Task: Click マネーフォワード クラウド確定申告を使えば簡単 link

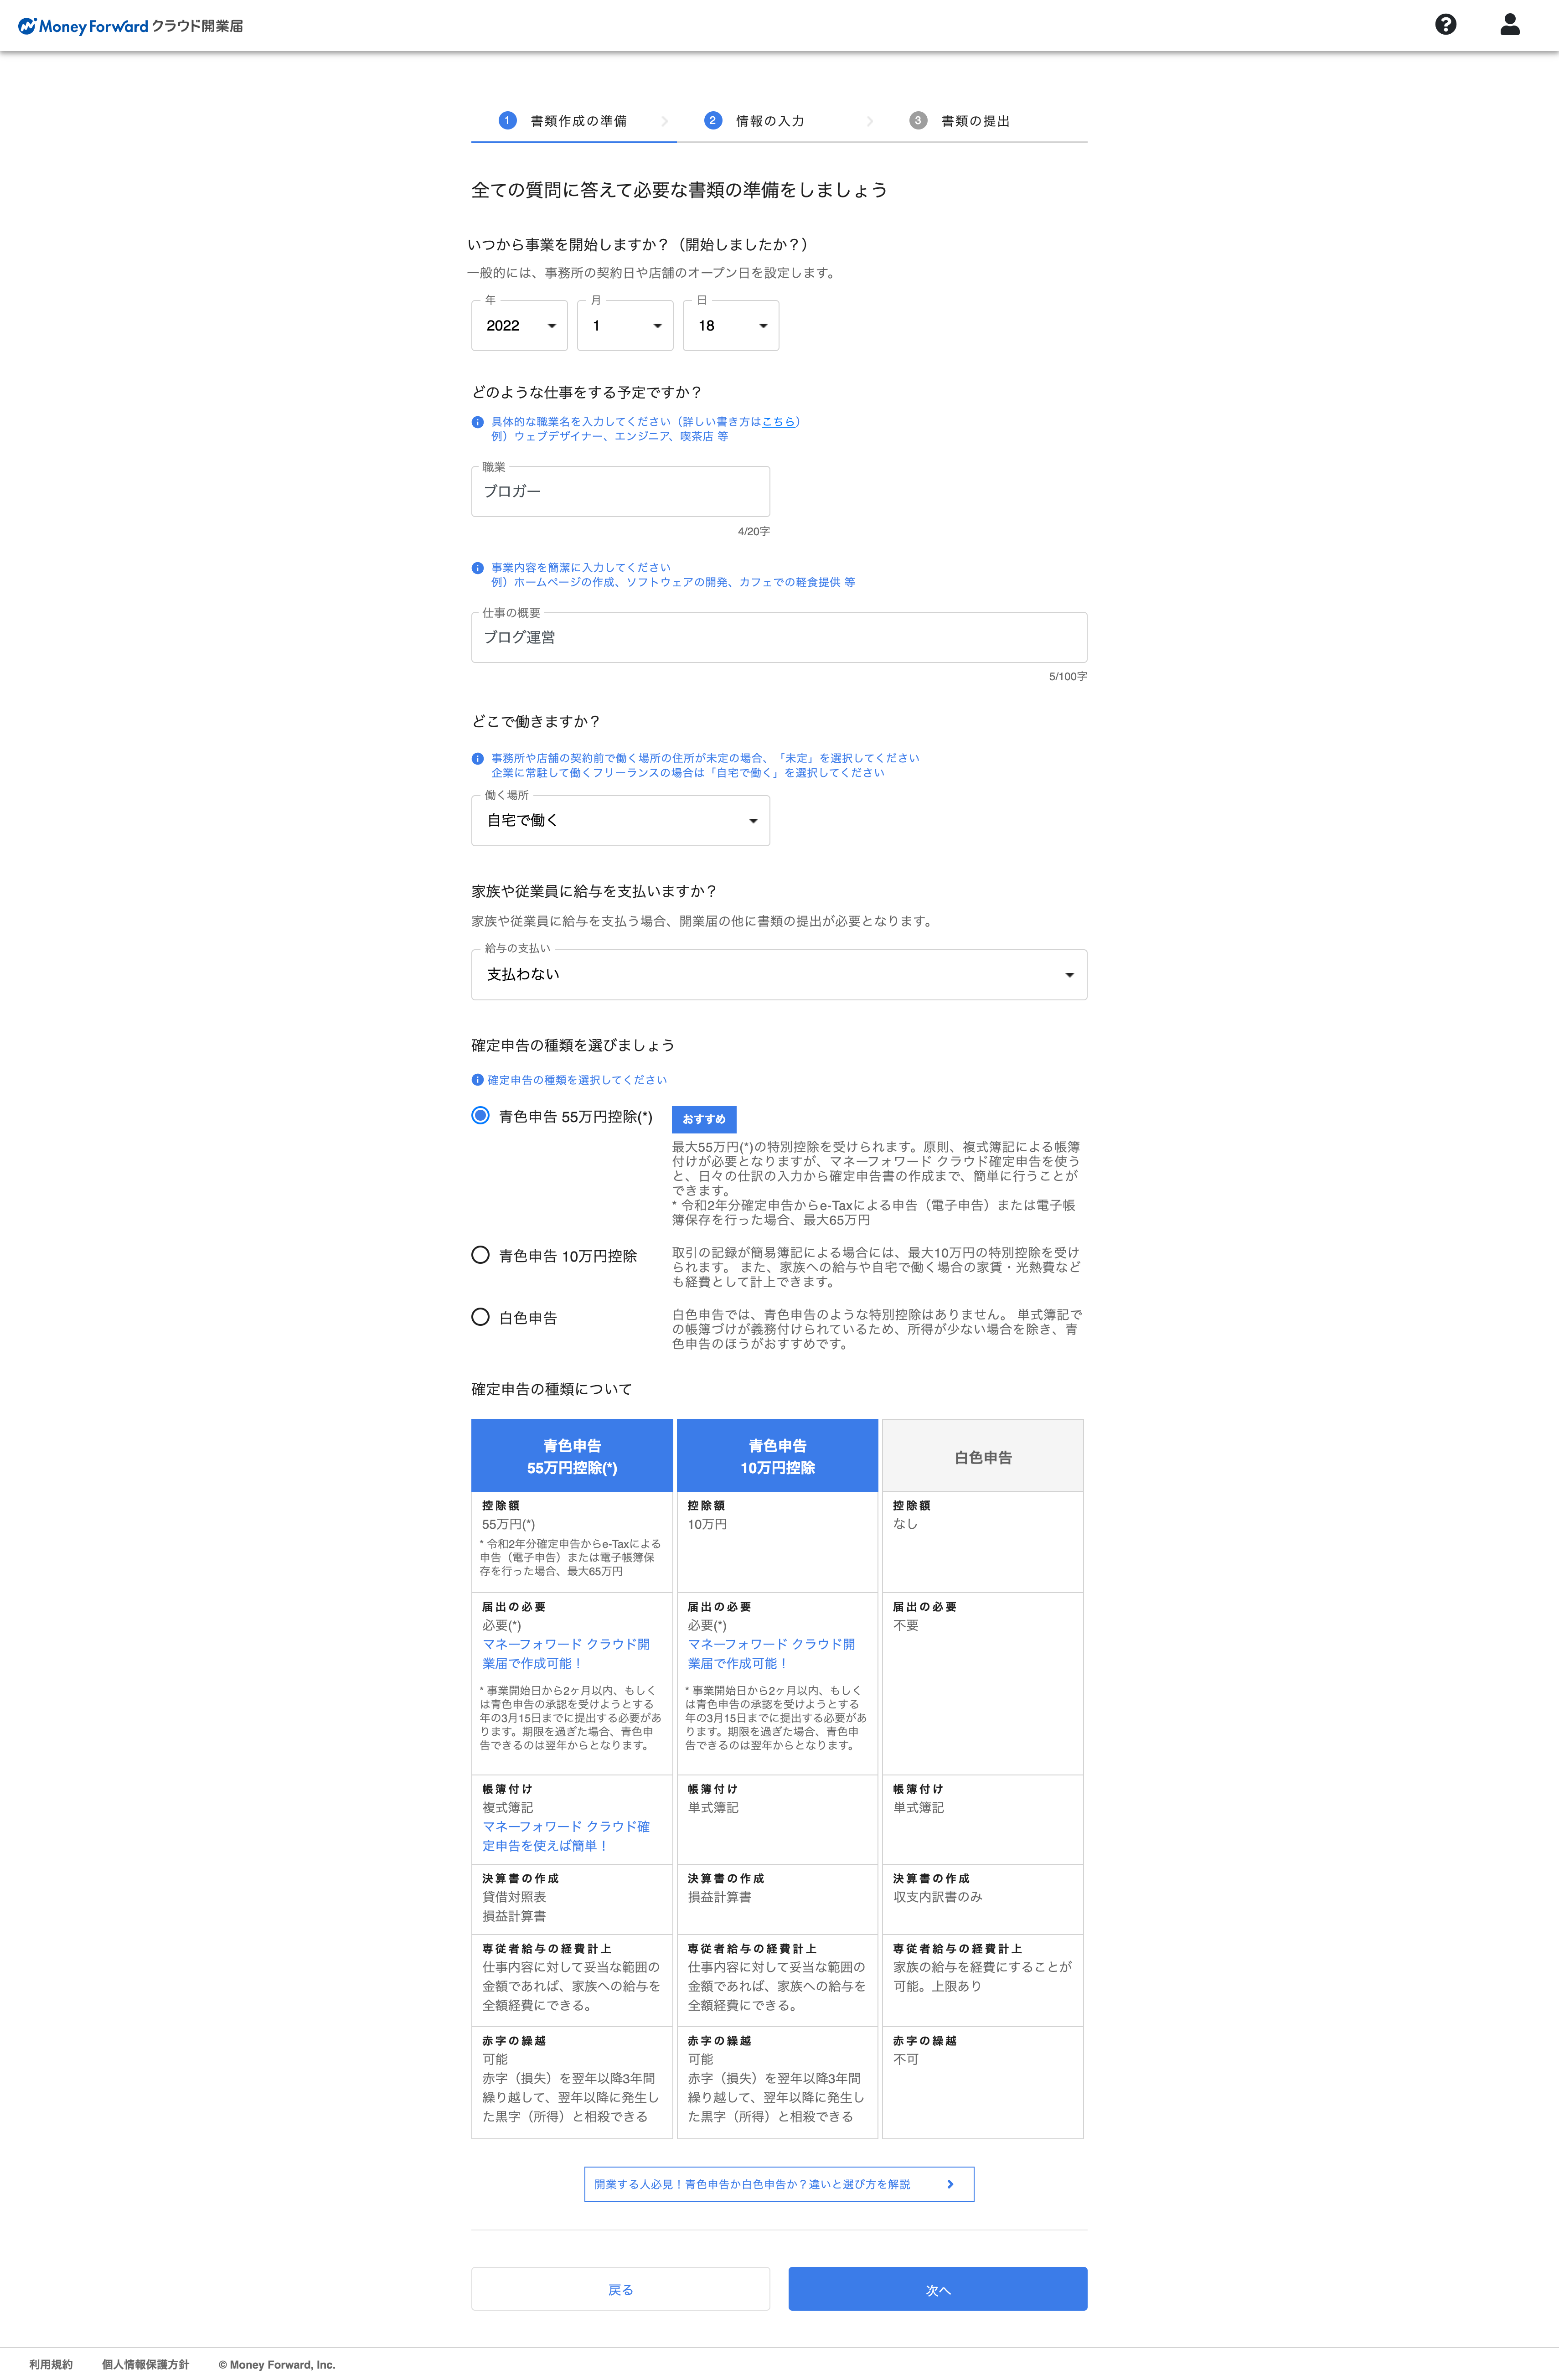Action: (x=566, y=1835)
